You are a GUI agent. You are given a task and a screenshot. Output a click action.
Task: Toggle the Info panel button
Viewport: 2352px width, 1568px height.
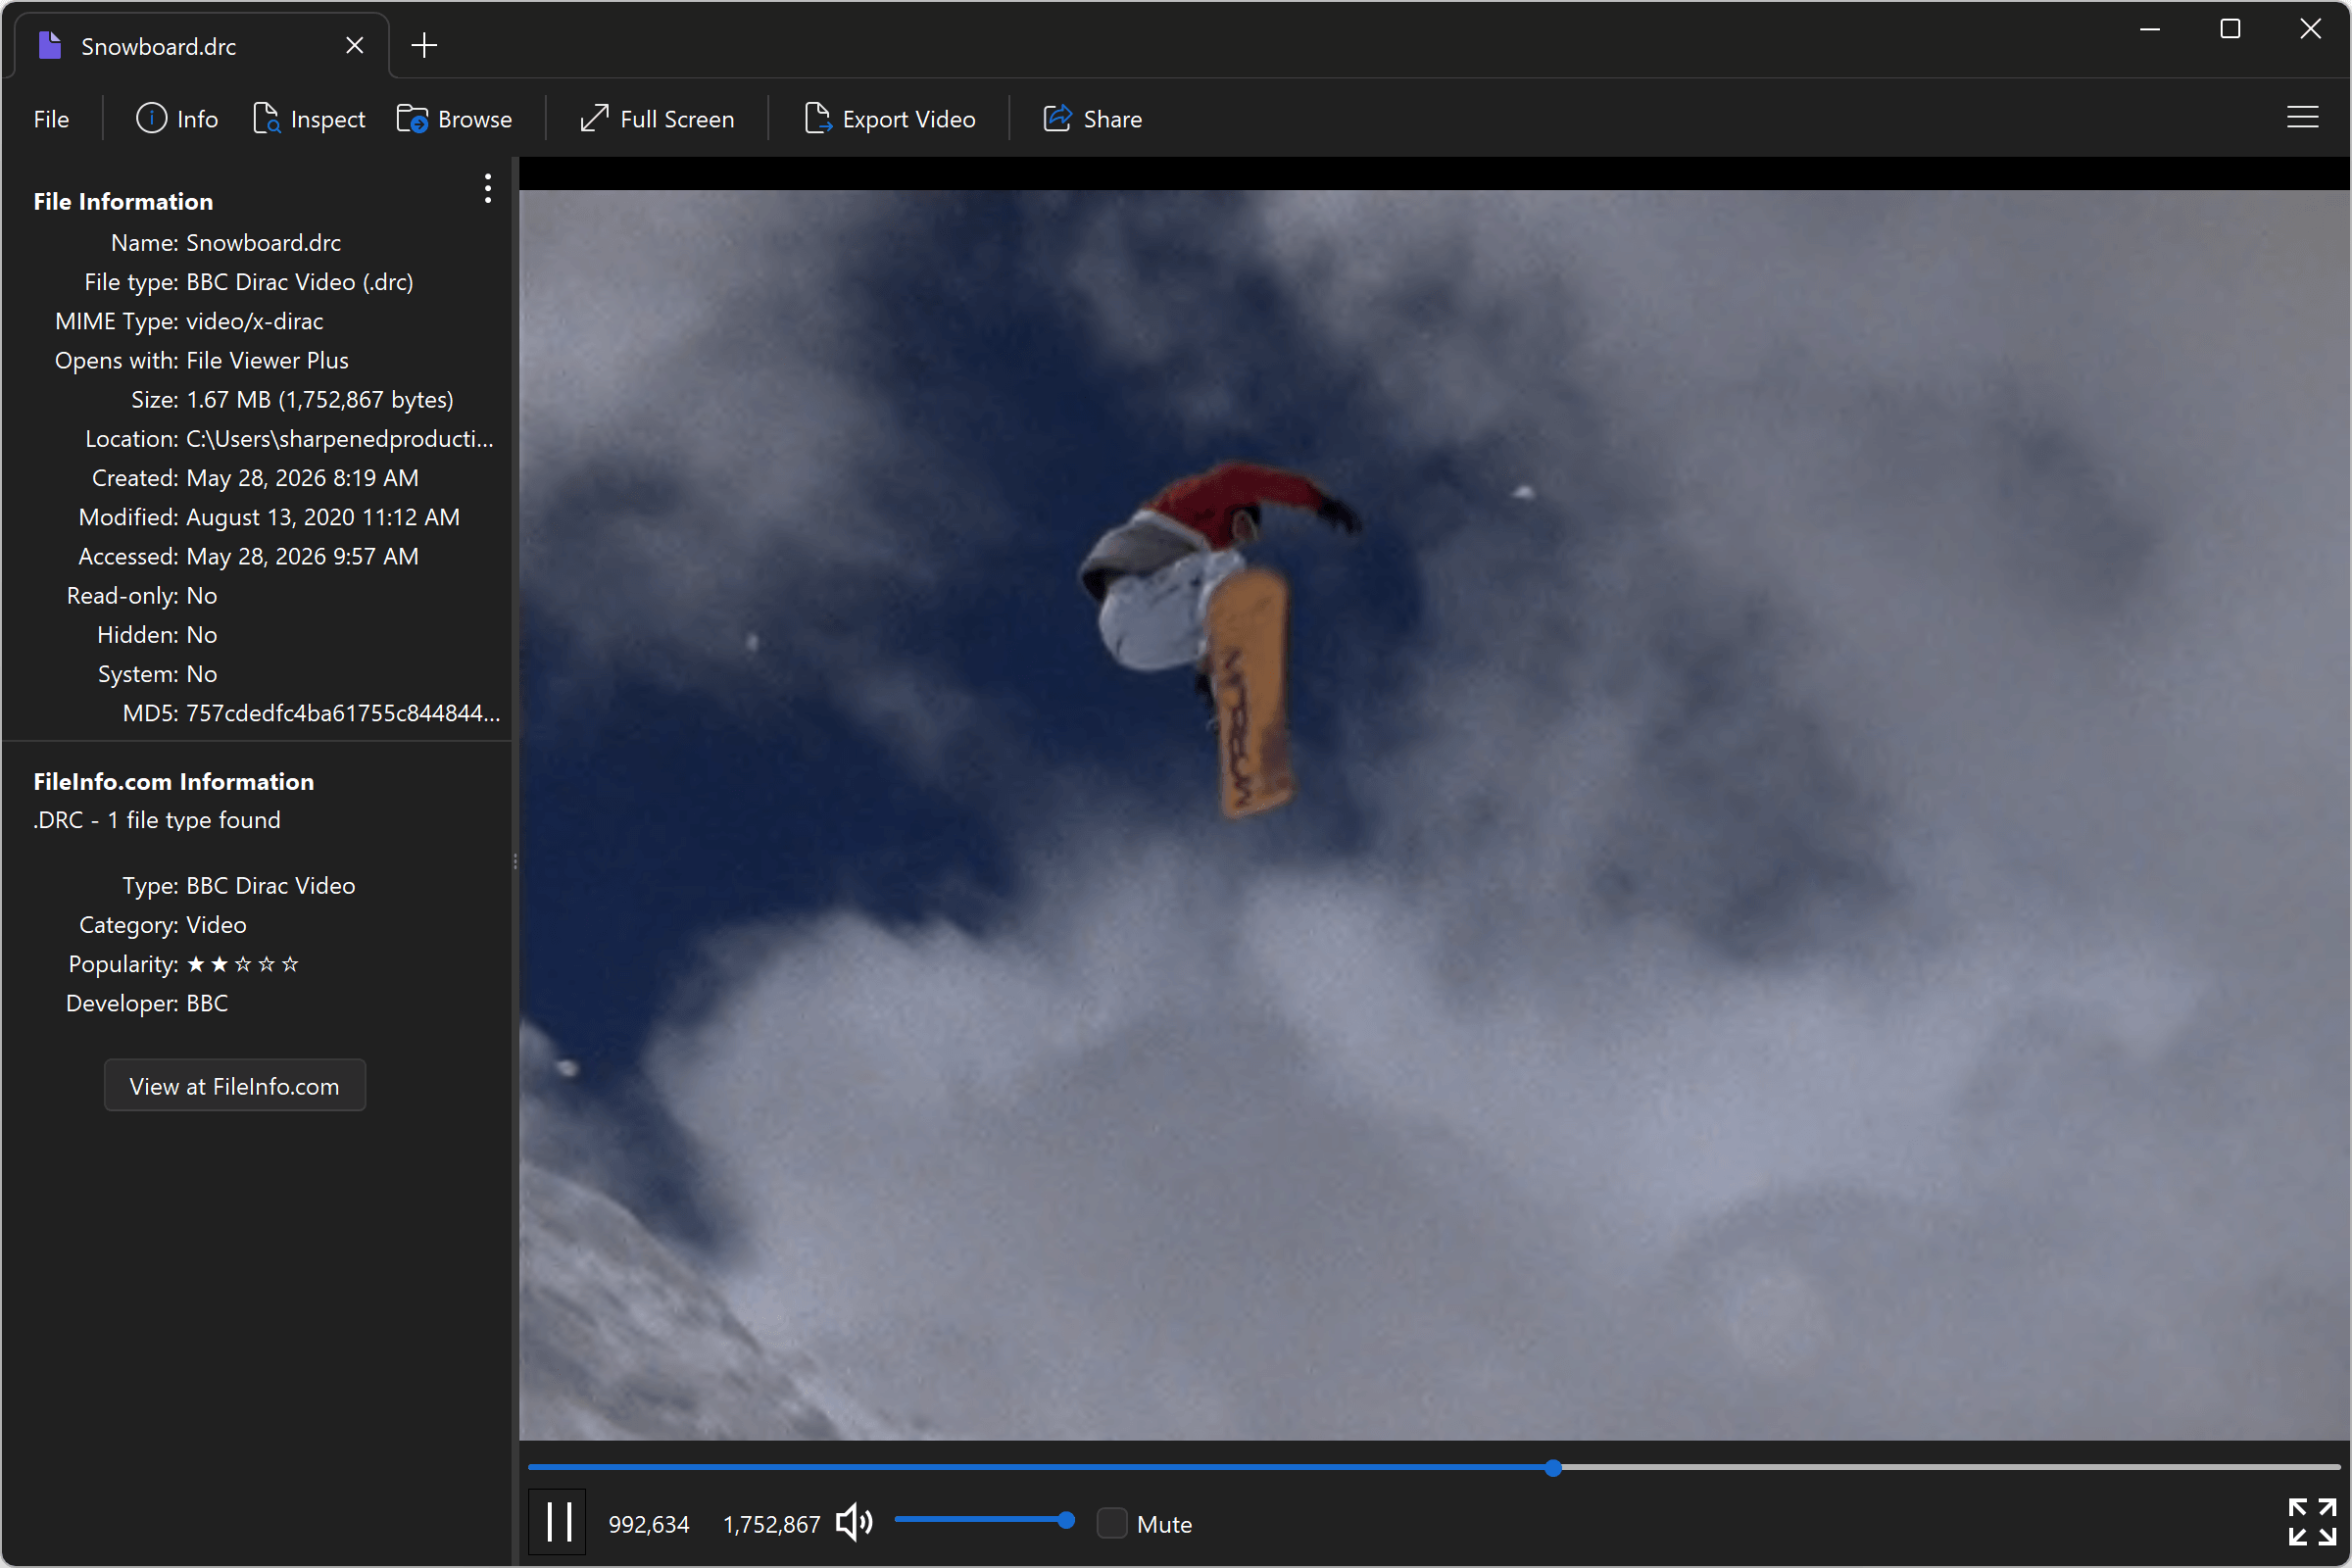click(177, 119)
